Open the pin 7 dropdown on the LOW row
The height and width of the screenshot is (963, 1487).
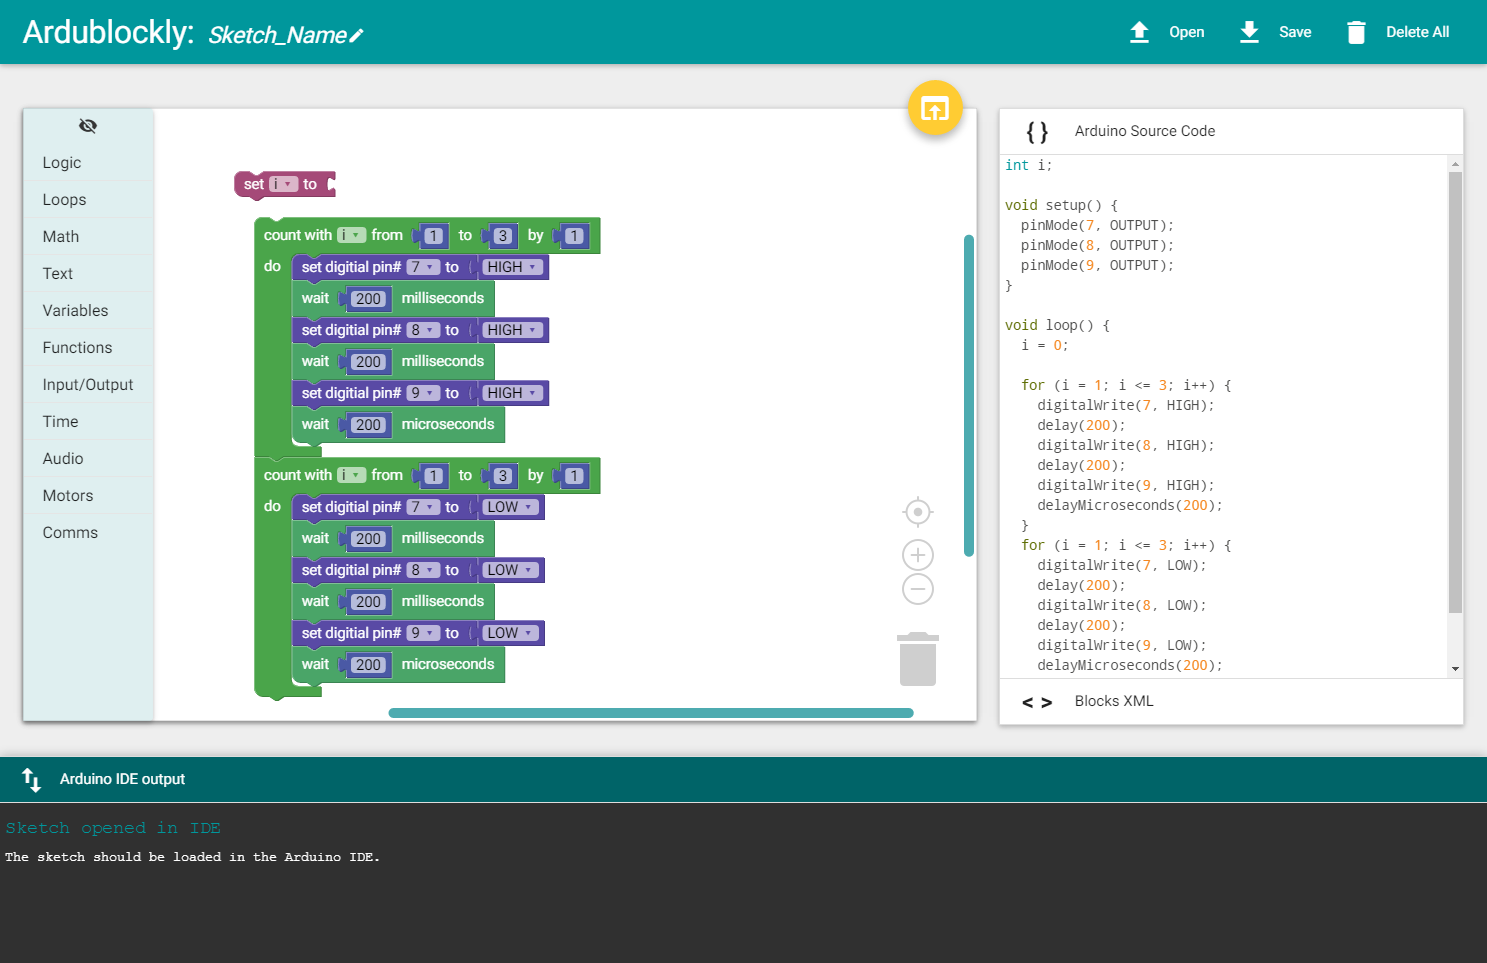click(423, 507)
